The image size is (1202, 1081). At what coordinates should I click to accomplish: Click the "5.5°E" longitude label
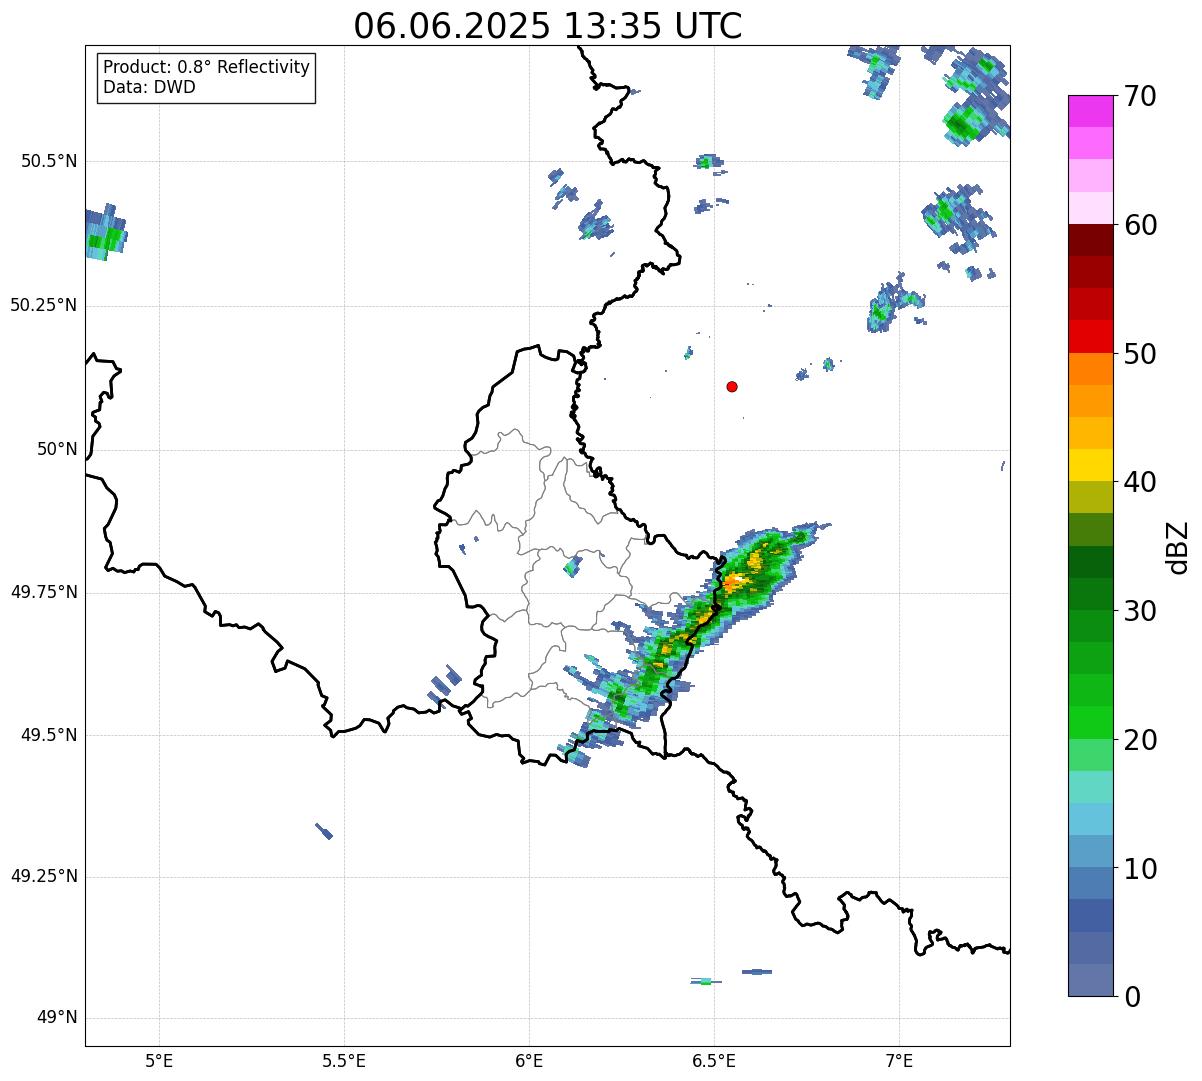pyautogui.click(x=344, y=1060)
